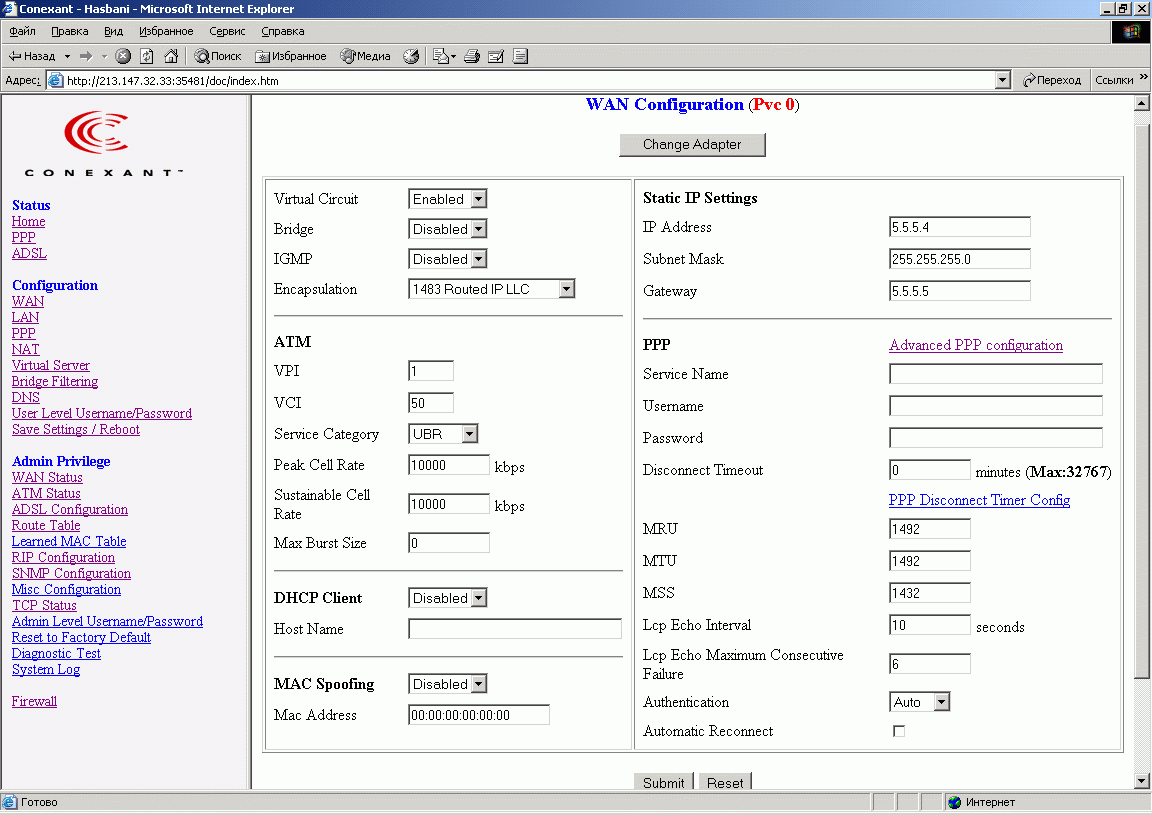
Task: Click the page icon in address bar
Action: click(x=55, y=80)
